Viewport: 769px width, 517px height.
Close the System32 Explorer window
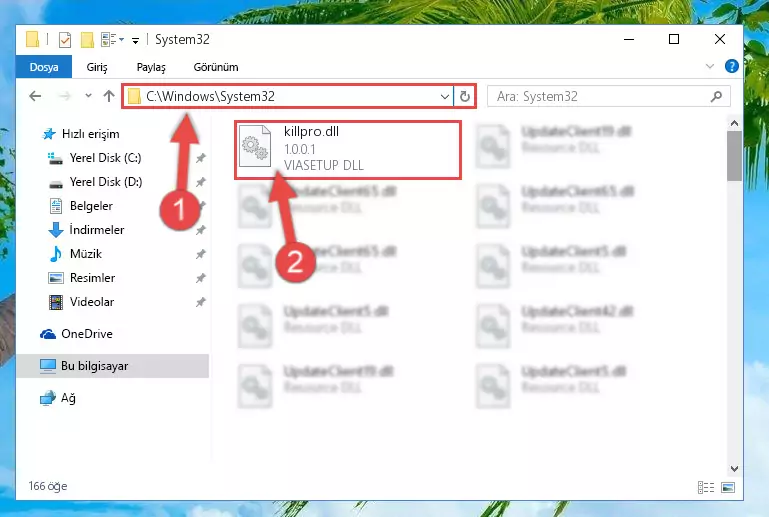719,39
